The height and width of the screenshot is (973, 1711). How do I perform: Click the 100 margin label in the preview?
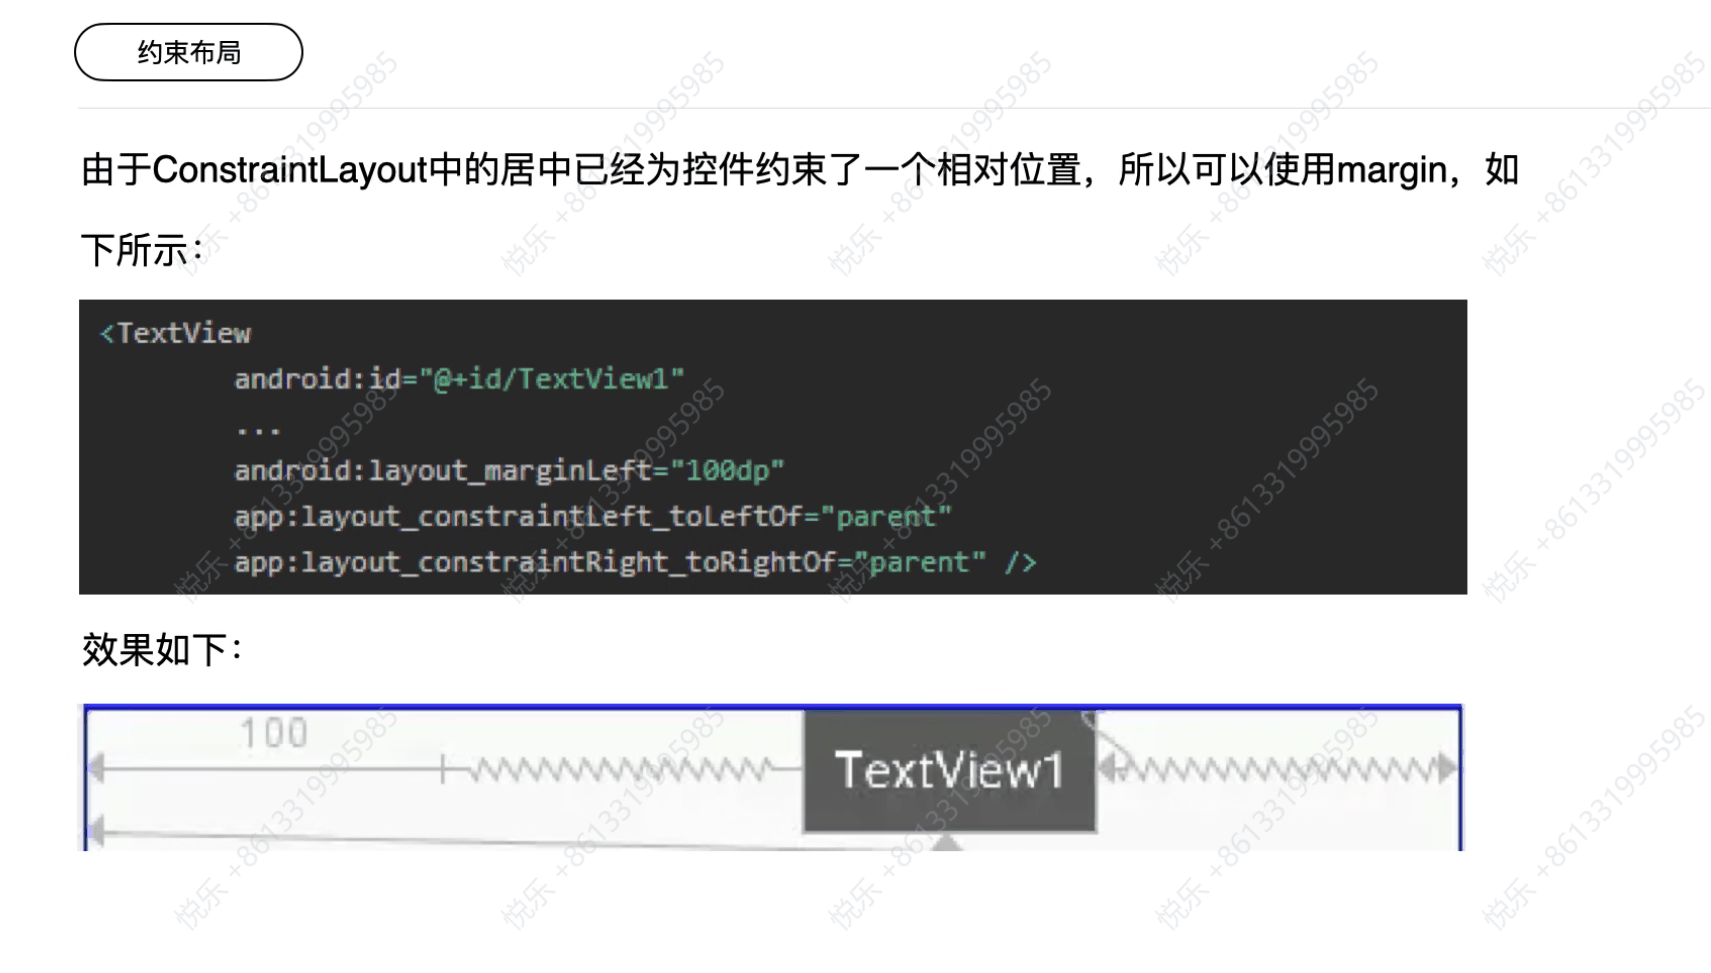(273, 733)
